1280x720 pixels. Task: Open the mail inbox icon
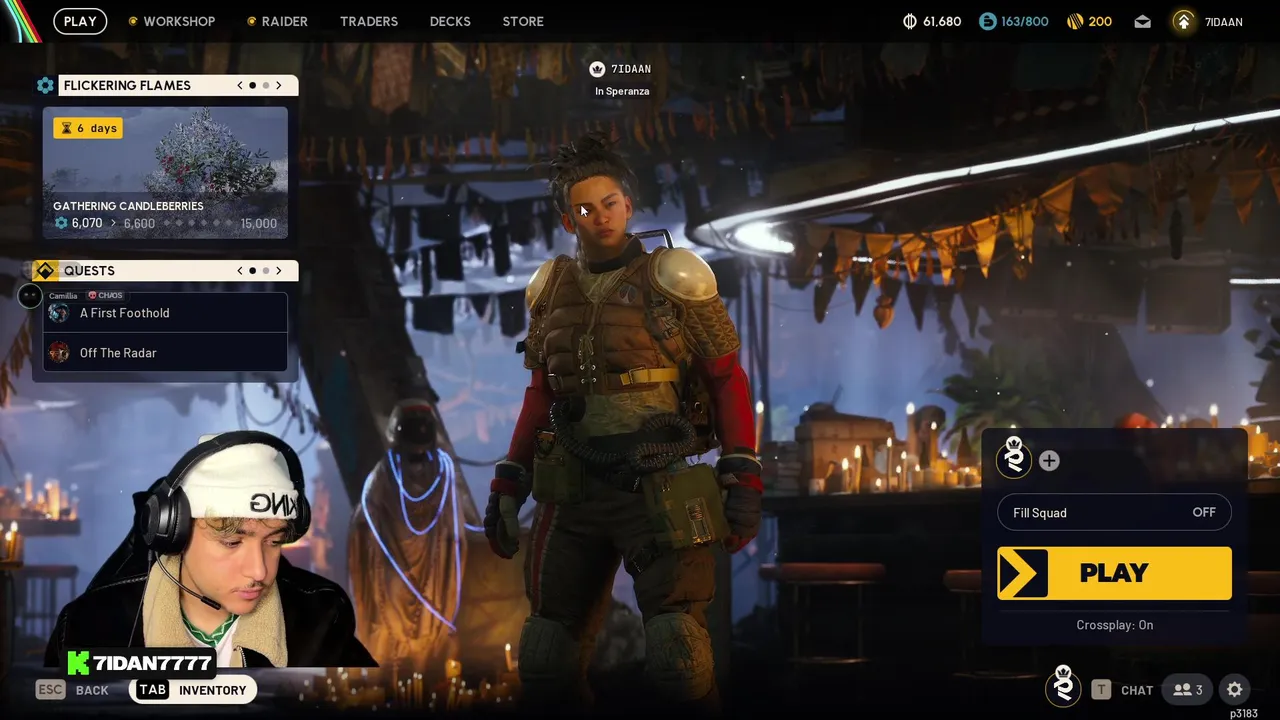click(x=1142, y=21)
